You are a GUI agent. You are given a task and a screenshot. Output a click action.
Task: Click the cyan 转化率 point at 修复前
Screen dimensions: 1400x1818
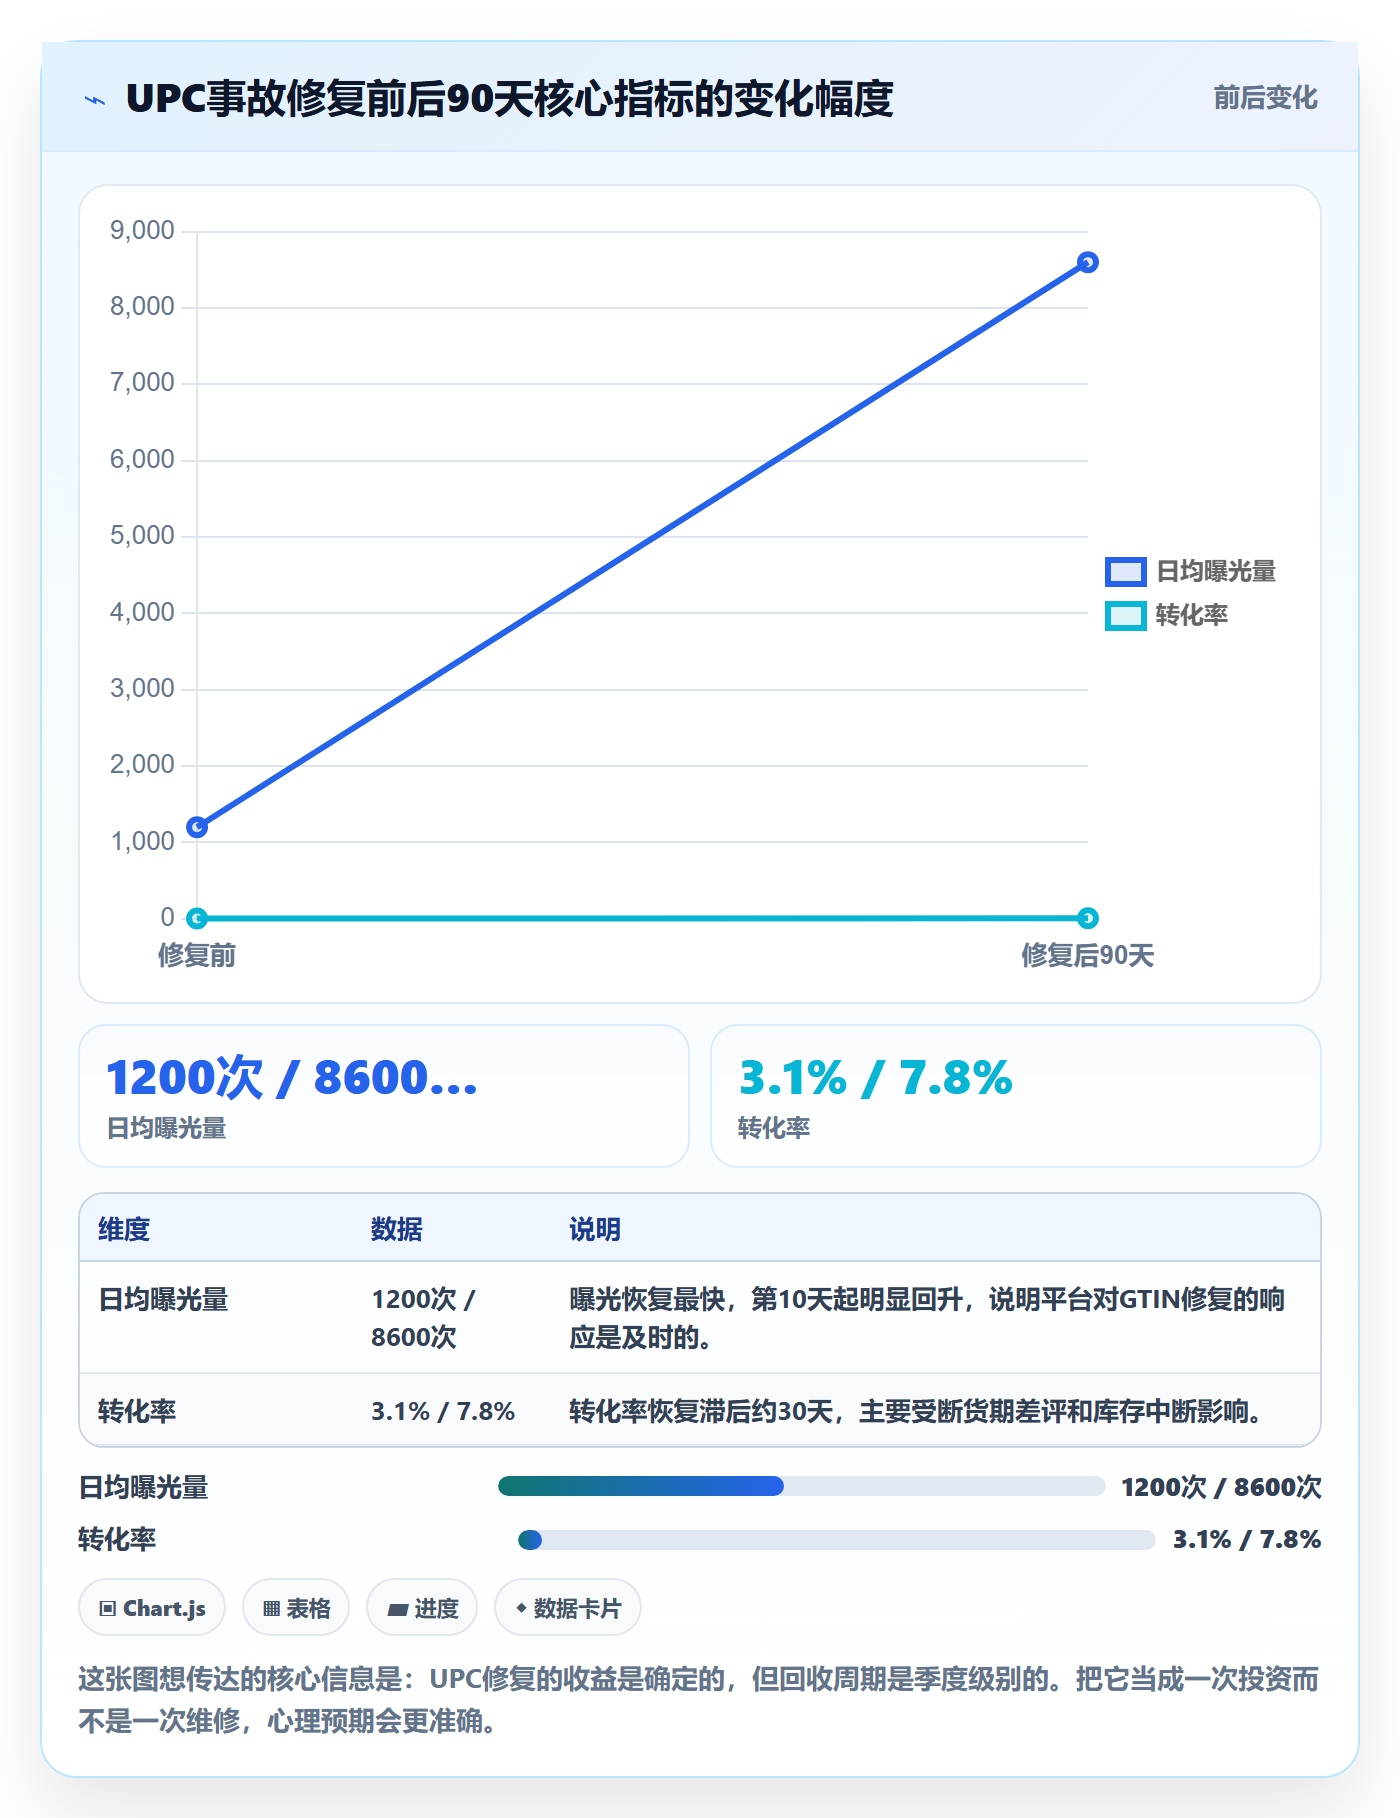[x=197, y=918]
